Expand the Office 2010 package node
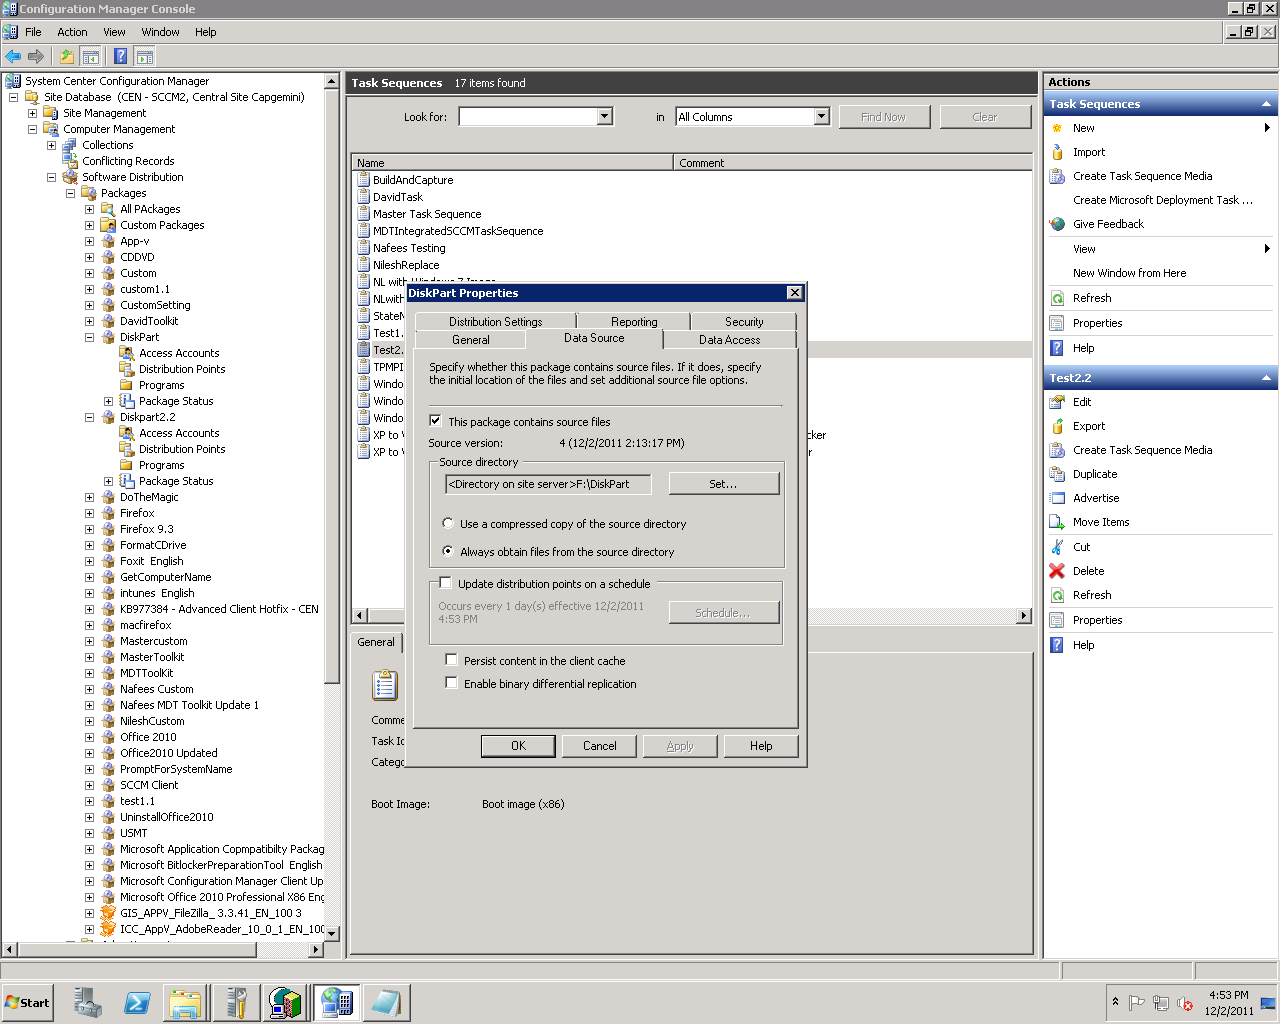This screenshot has width=1280, height=1024. coord(89,737)
